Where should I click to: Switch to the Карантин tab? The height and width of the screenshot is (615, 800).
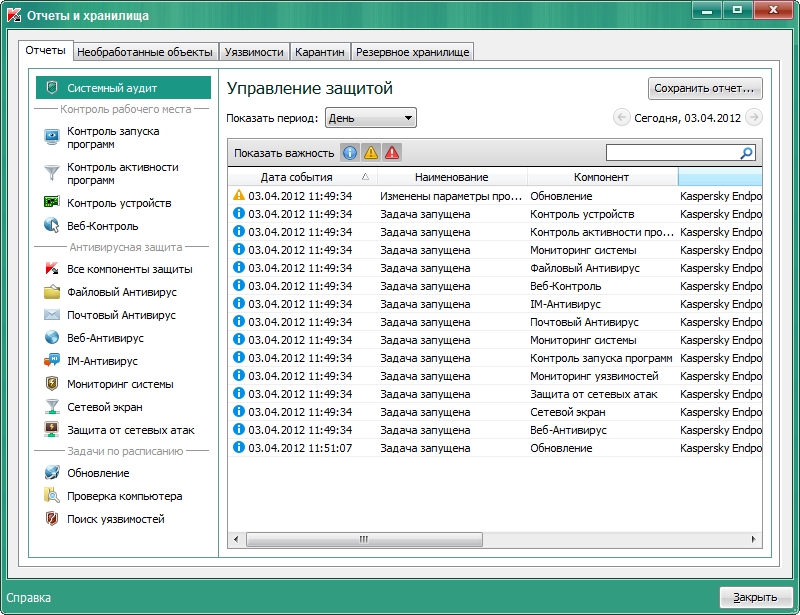(320, 52)
